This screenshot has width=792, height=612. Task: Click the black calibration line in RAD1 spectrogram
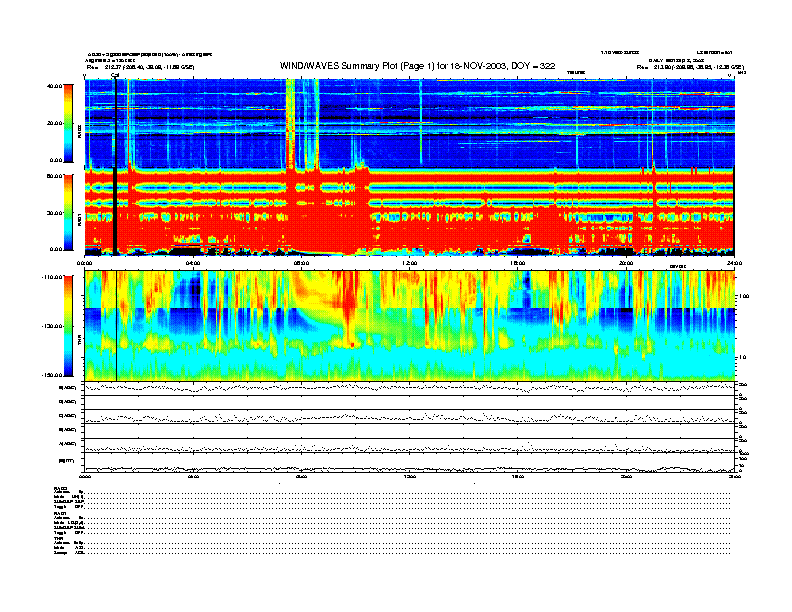pos(115,212)
